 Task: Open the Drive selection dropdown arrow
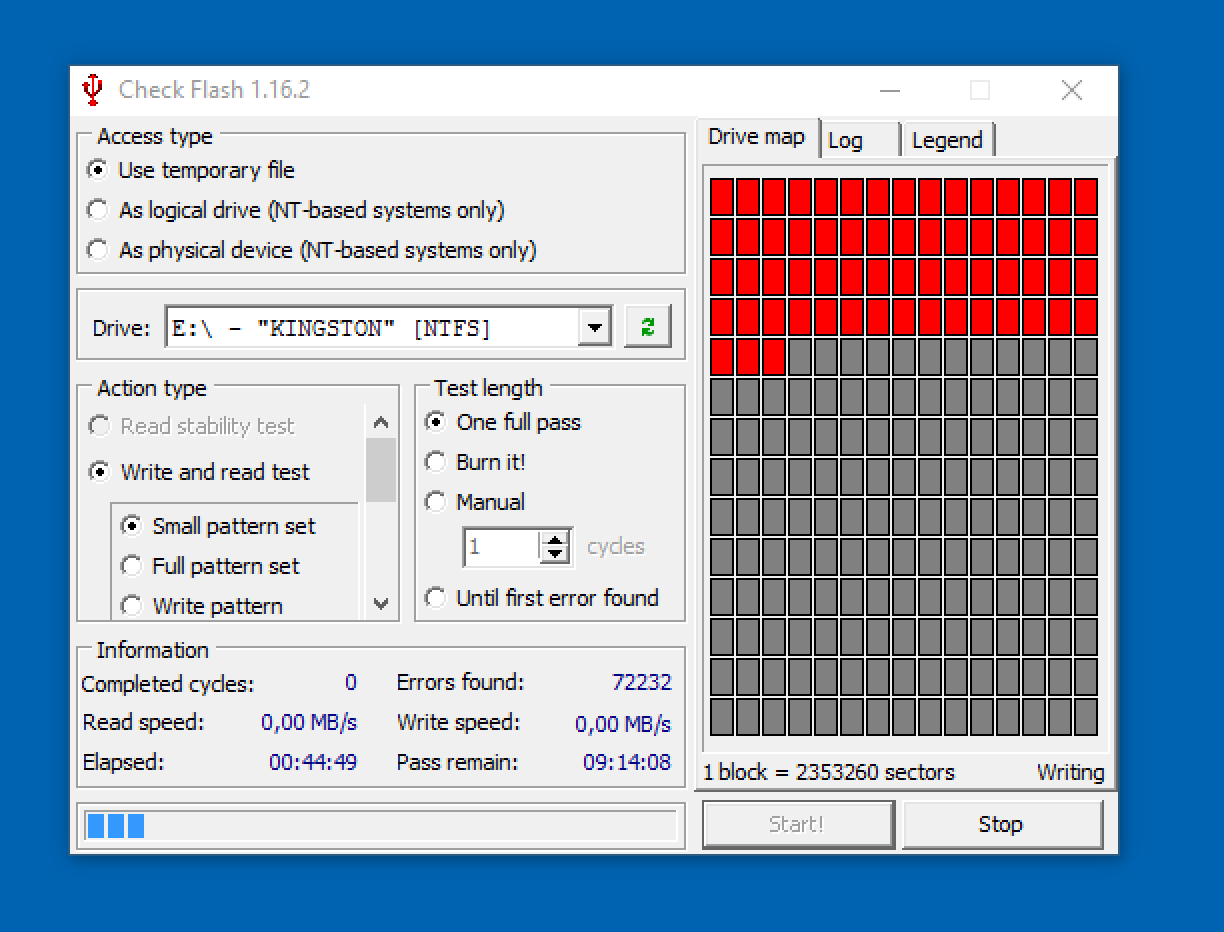(x=595, y=327)
